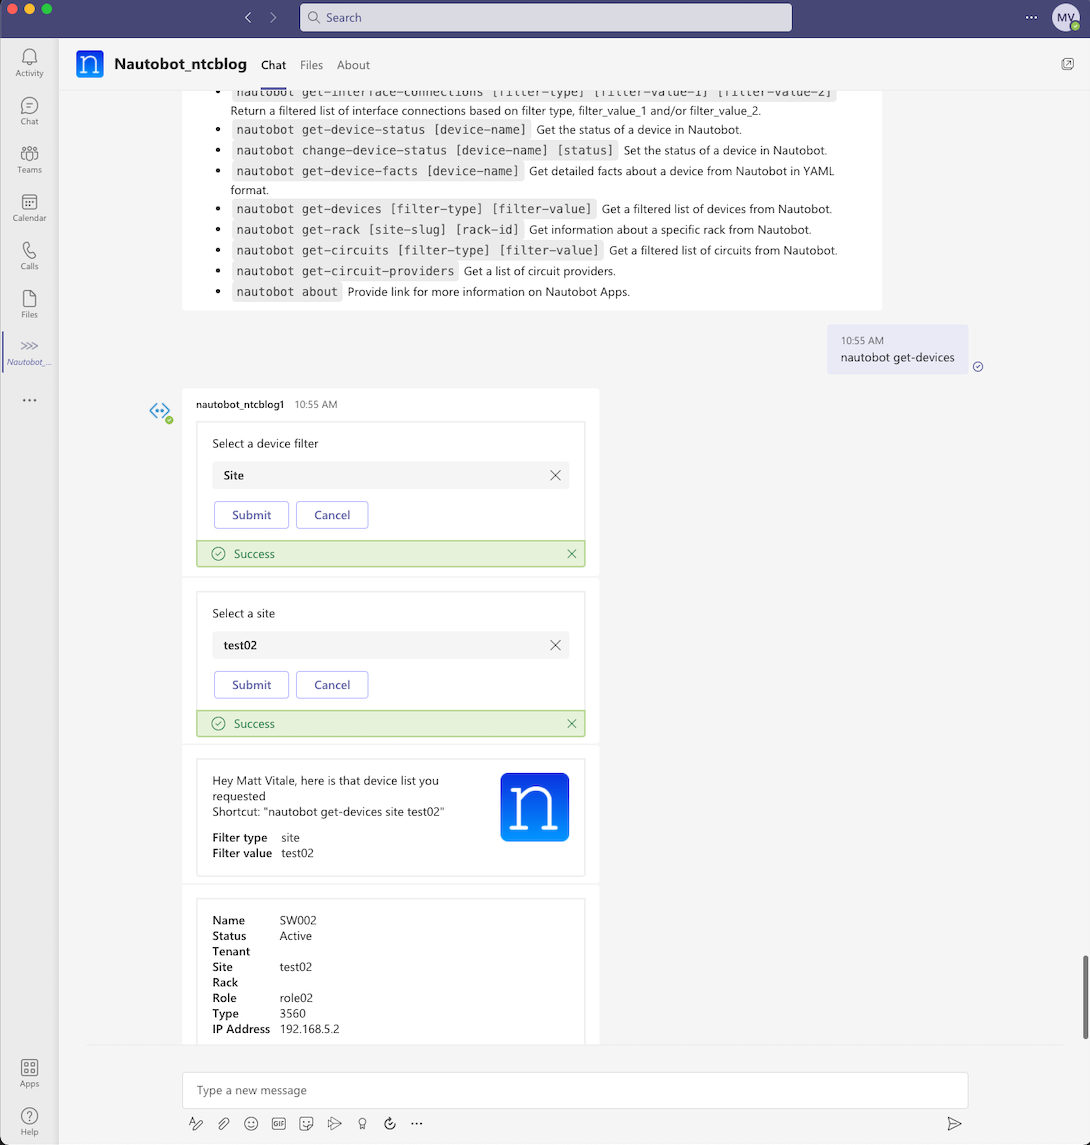Open messaging extensions with the ellipsis icon
Image resolution: width=1090 pixels, height=1145 pixels.
click(416, 1123)
